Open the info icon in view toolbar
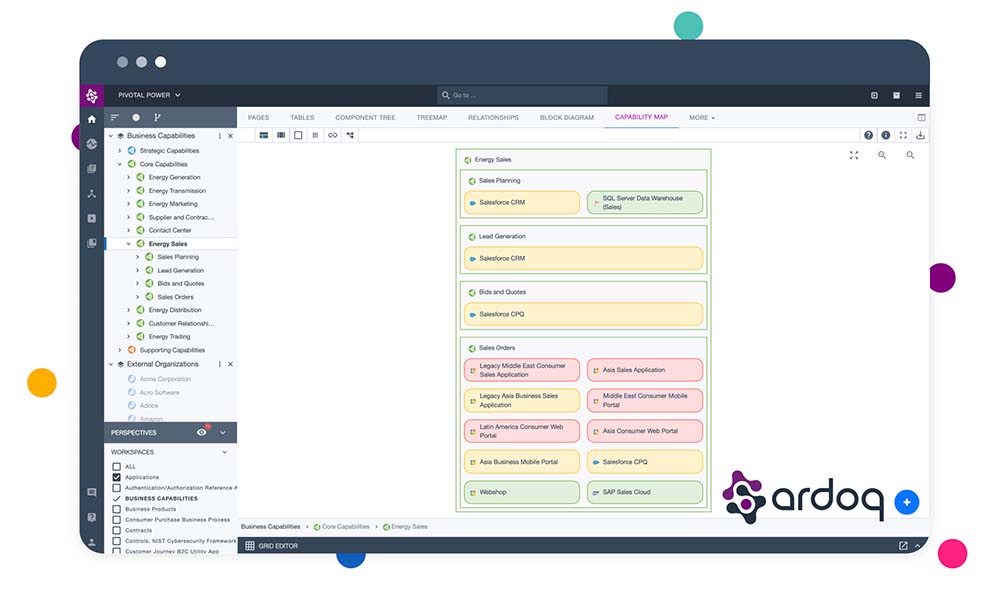The height and width of the screenshot is (590, 1000). coord(886,135)
